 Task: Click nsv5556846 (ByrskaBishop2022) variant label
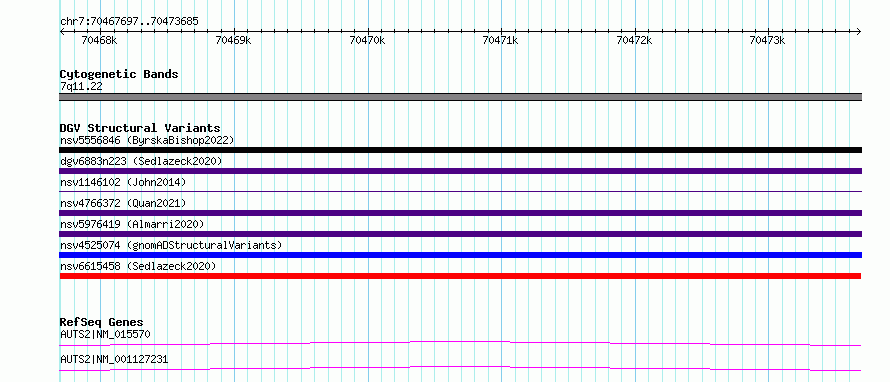coord(147,140)
